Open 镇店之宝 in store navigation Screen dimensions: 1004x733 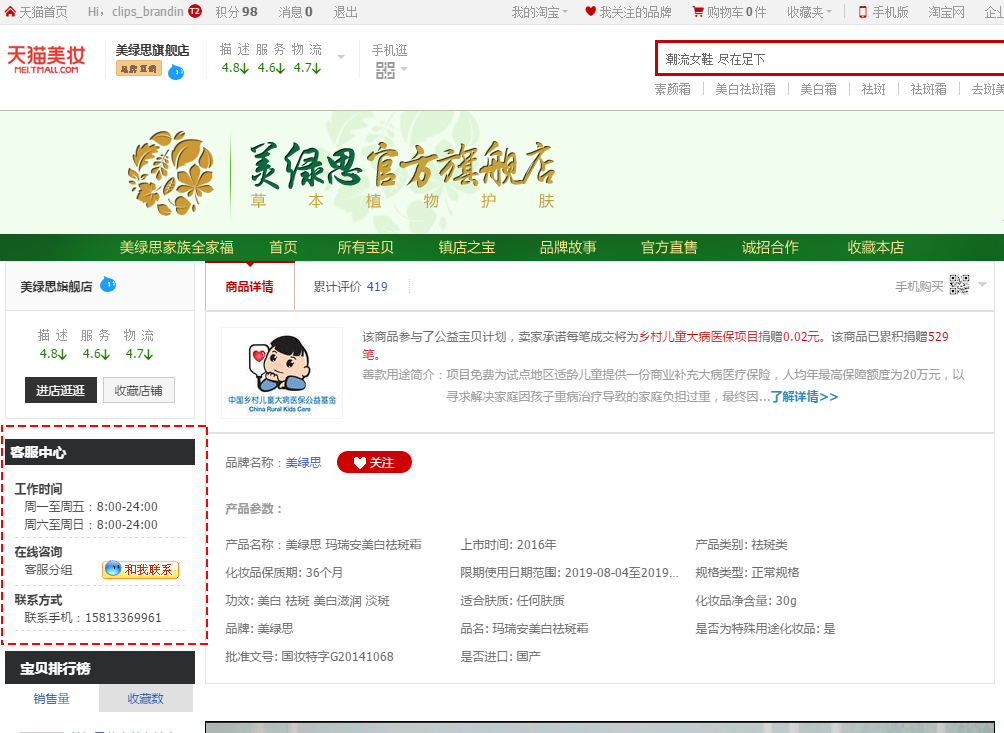click(x=467, y=247)
